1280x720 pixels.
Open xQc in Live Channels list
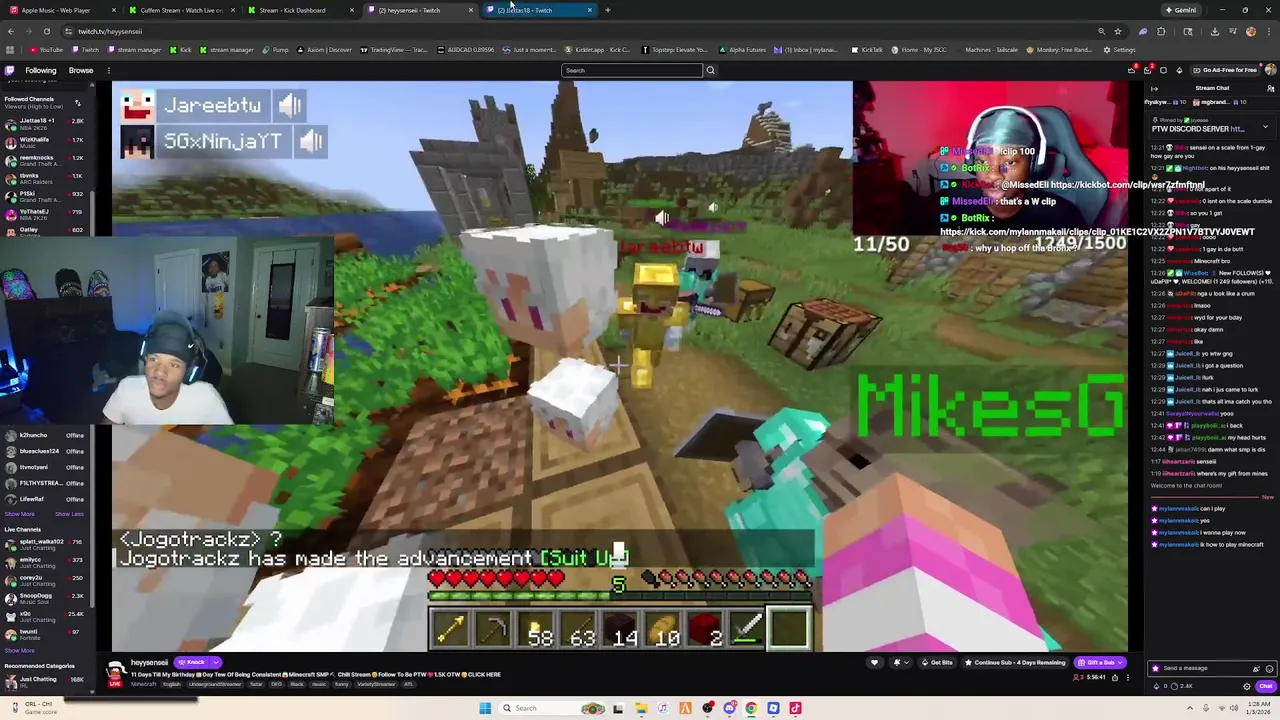coord(44,615)
